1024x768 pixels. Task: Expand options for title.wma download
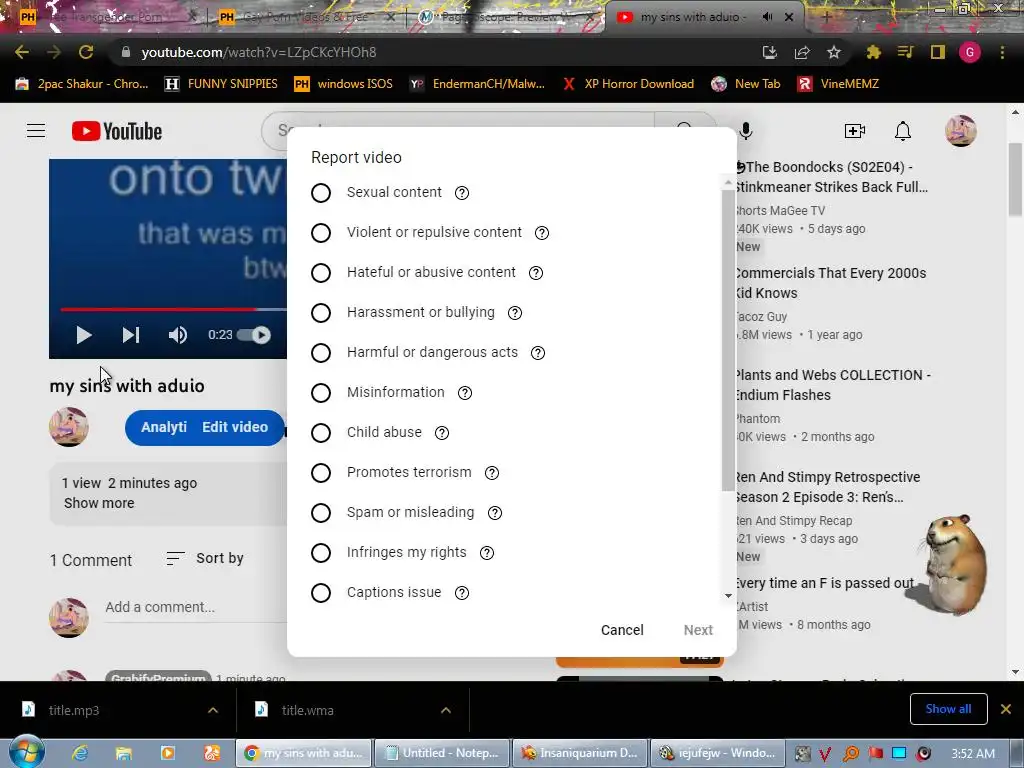[x=445, y=710]
